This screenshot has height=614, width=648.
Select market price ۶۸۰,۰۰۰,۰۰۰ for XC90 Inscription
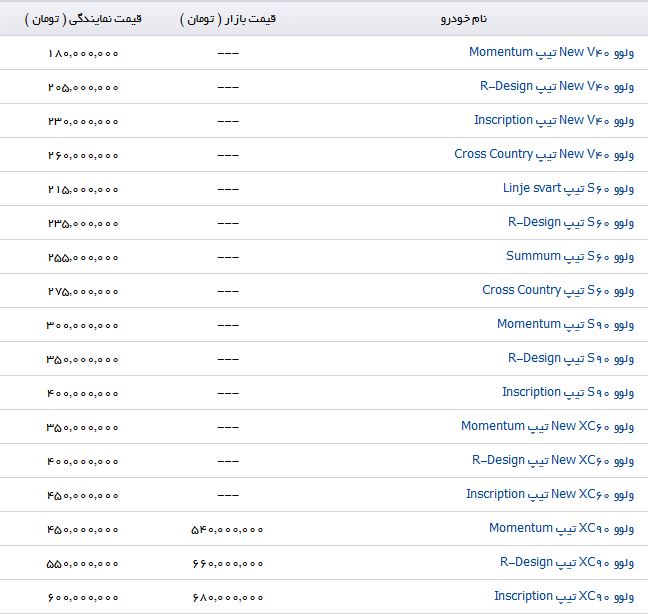click(228, 598)
